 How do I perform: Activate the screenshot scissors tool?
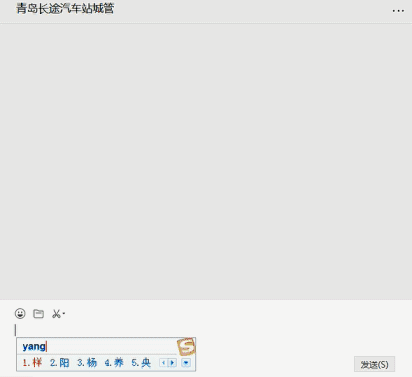(56, 314)
